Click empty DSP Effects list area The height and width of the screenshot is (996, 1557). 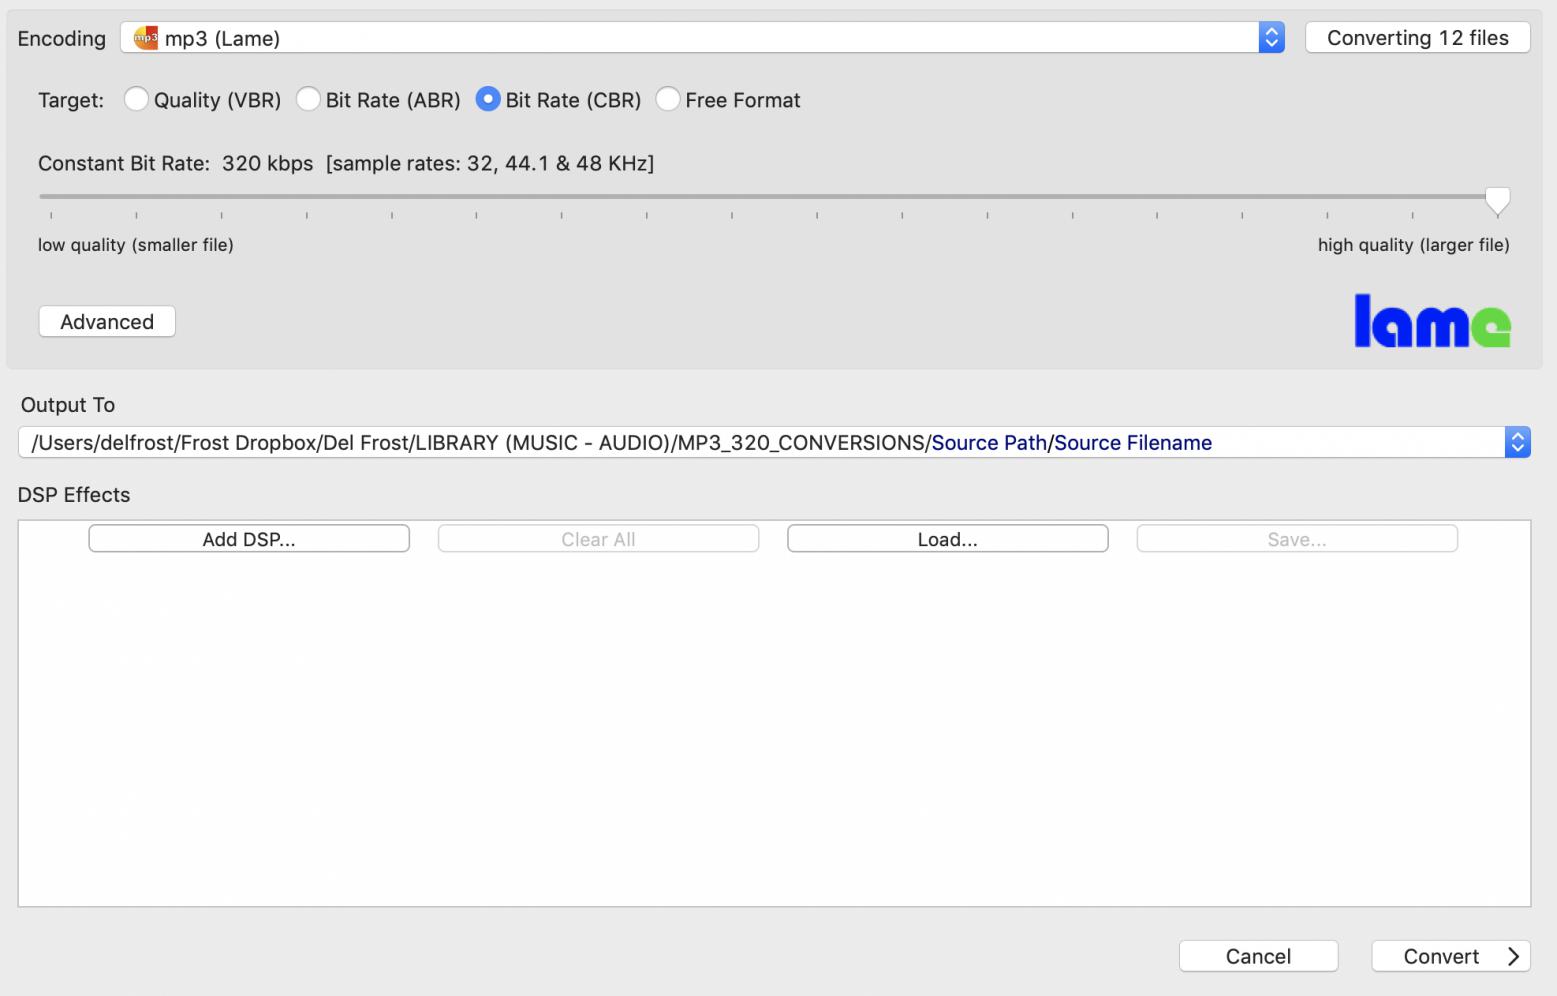point(774,730)
